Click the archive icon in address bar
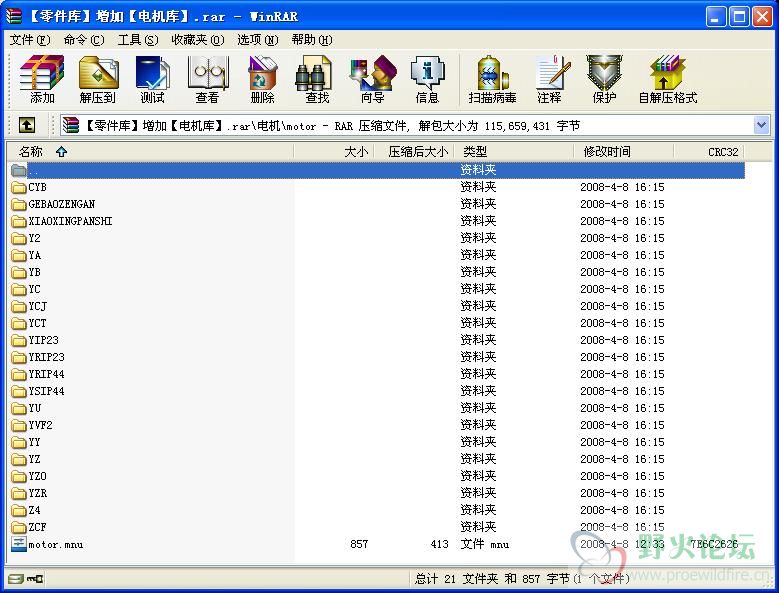 (x=71, y=125)
